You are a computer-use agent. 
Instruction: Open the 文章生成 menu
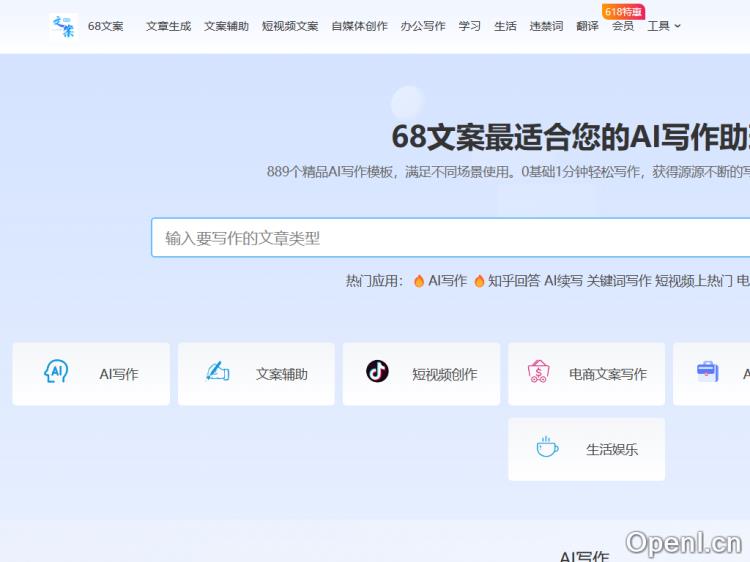168,26
